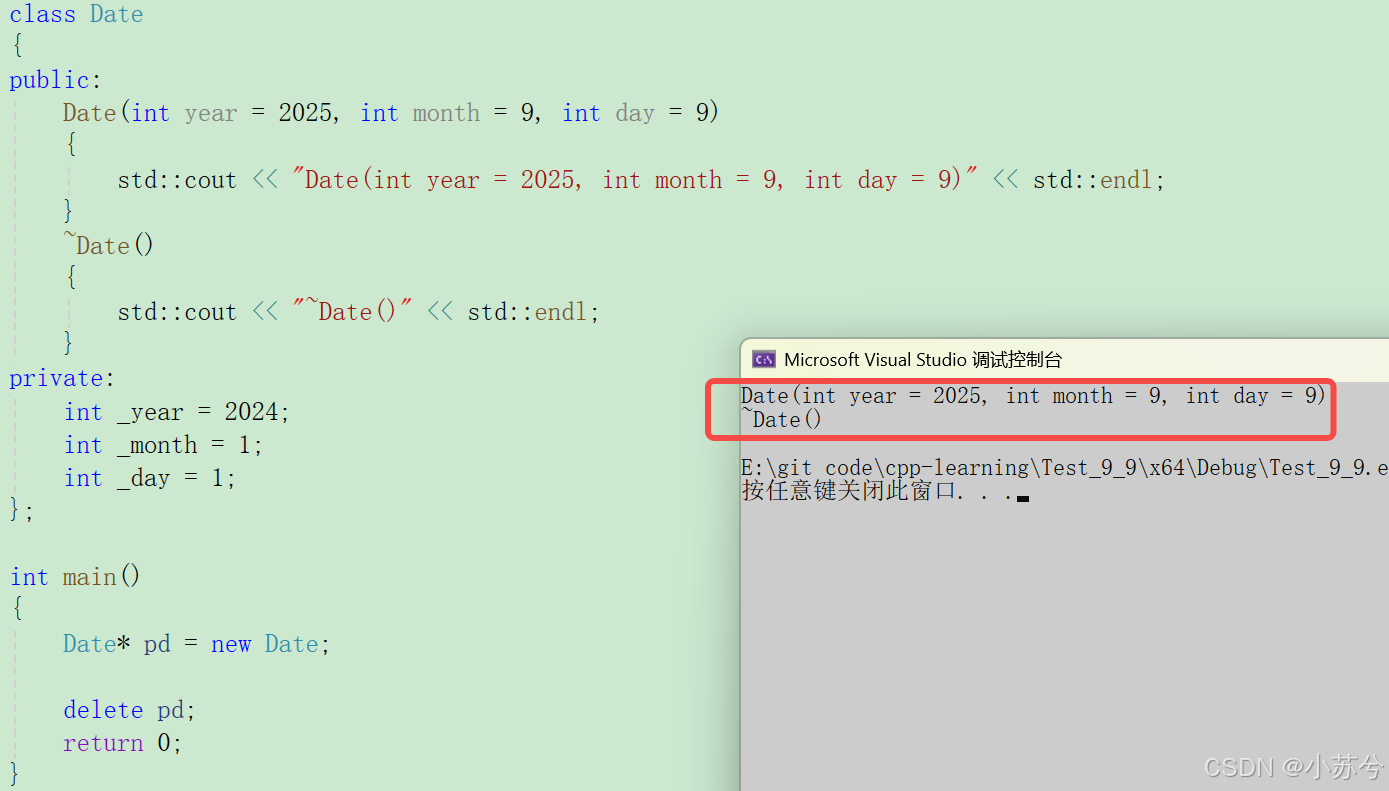Click the 'int main()' function header
The image size is (1389, 791).
(76, 577)
